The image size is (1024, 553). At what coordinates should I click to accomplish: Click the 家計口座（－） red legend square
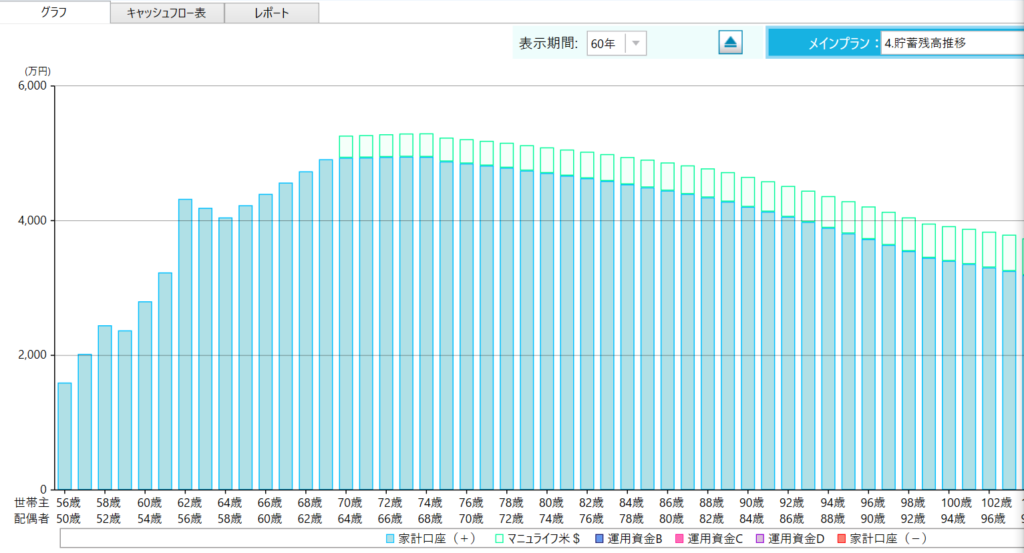[x=840, y=539]
